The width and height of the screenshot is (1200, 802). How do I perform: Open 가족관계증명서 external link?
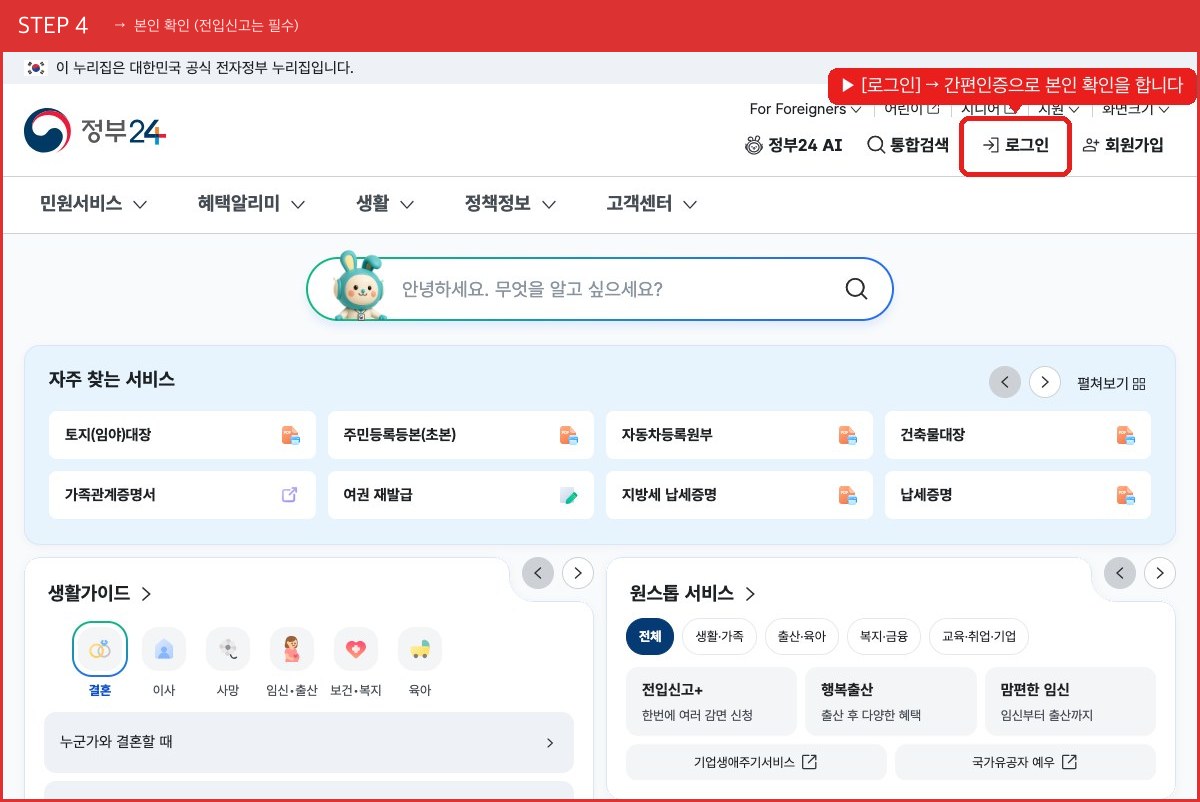pos(182,494)
